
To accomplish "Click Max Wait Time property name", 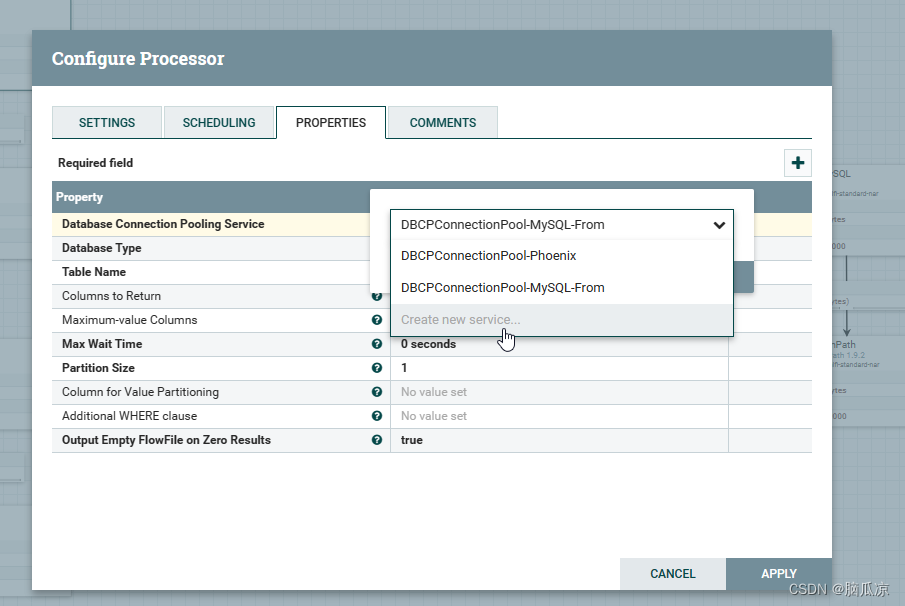I will (102, 344).
